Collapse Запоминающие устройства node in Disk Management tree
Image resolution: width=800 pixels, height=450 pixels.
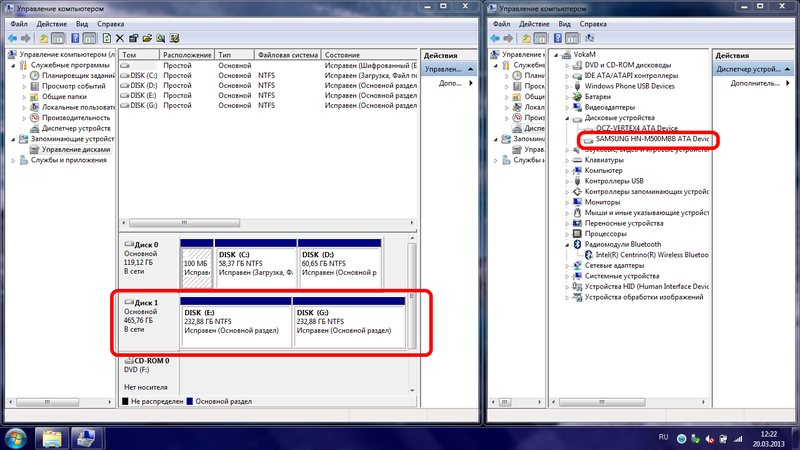[14, 139]
